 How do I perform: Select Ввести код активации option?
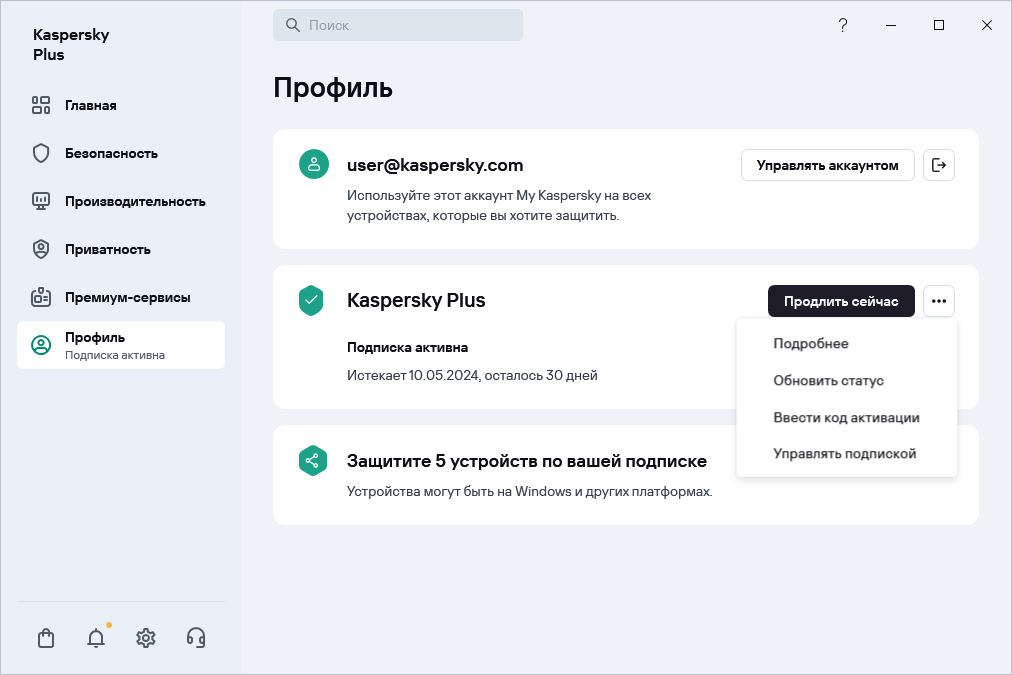(846, 418)
